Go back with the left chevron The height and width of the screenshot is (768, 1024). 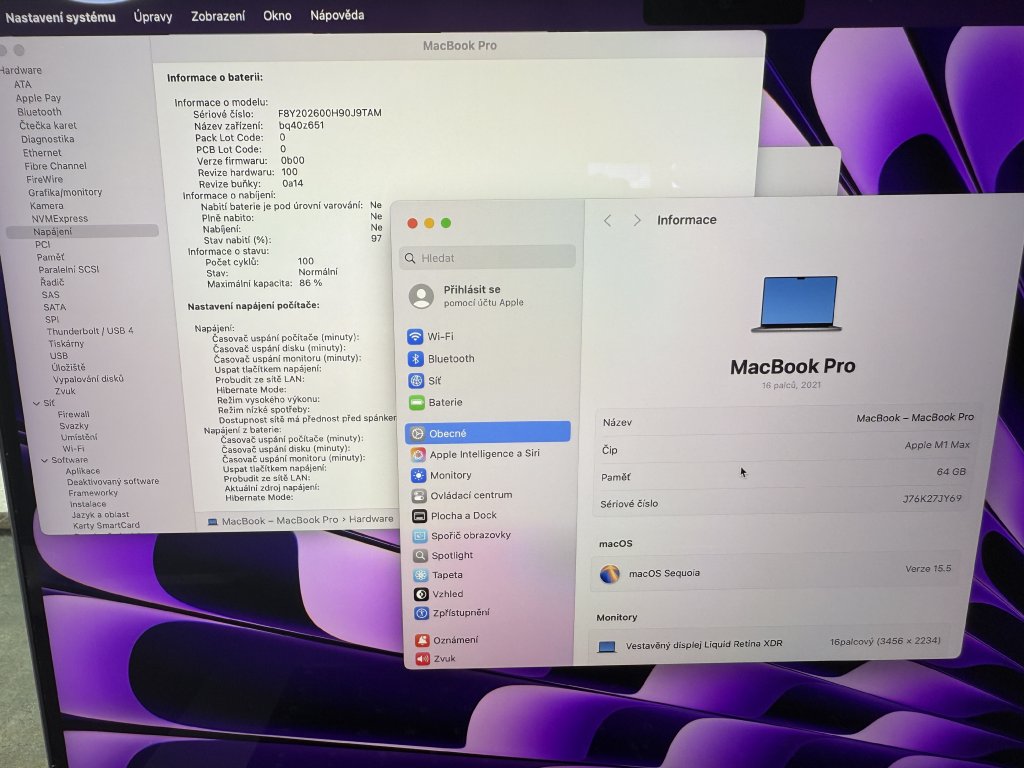coord(608,221)
